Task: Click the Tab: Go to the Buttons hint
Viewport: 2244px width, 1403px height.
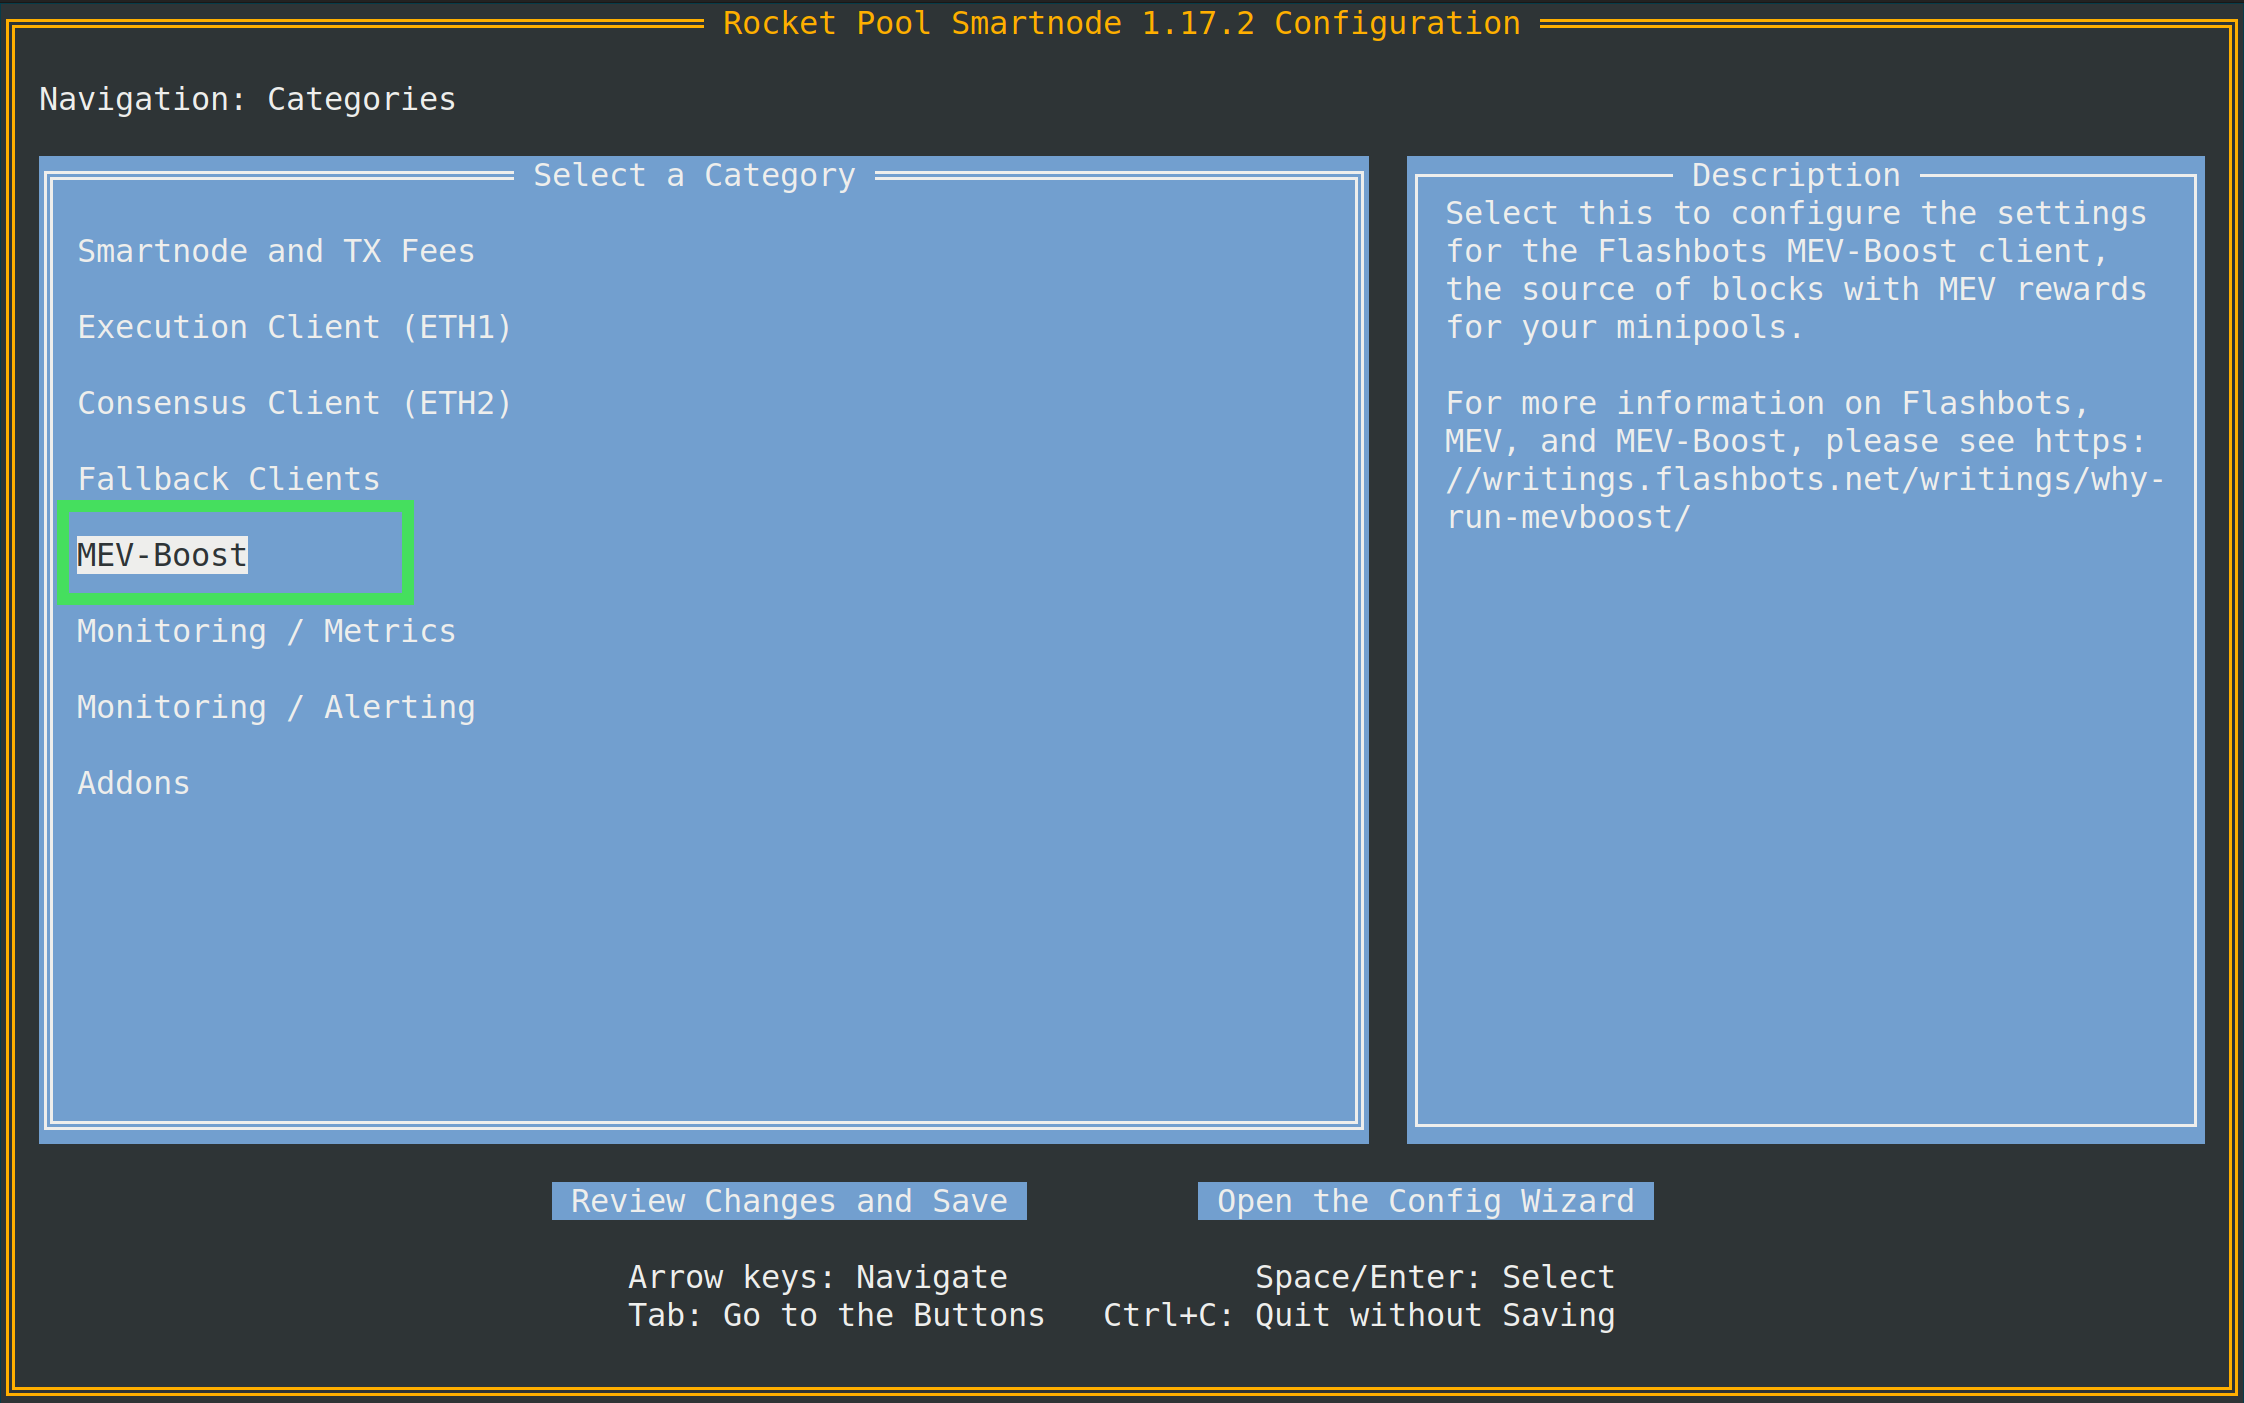Action: pos(836,1315)
